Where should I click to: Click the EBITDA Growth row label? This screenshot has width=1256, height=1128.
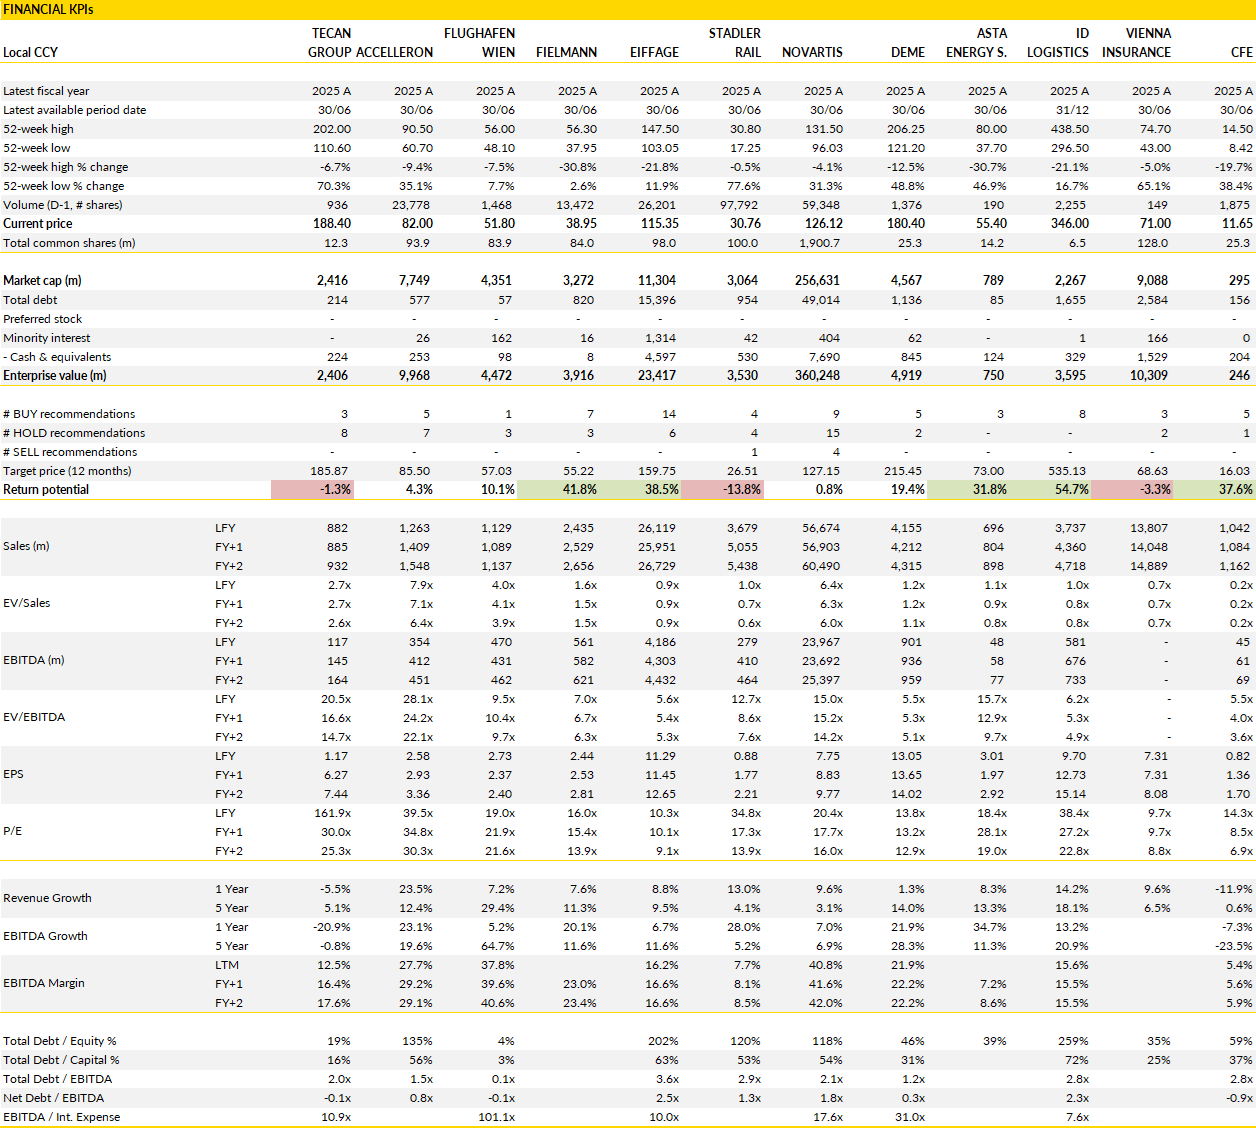tap(45, 936)
